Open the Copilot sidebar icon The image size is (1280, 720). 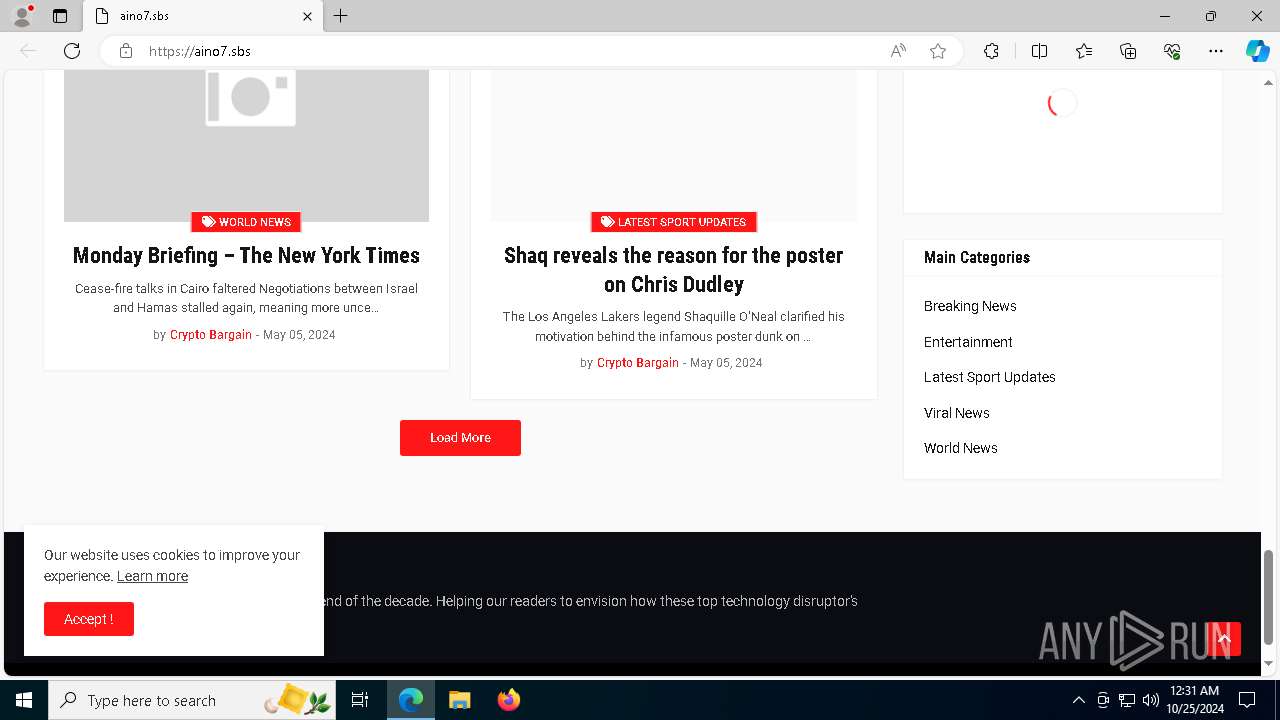[1257, 51]
